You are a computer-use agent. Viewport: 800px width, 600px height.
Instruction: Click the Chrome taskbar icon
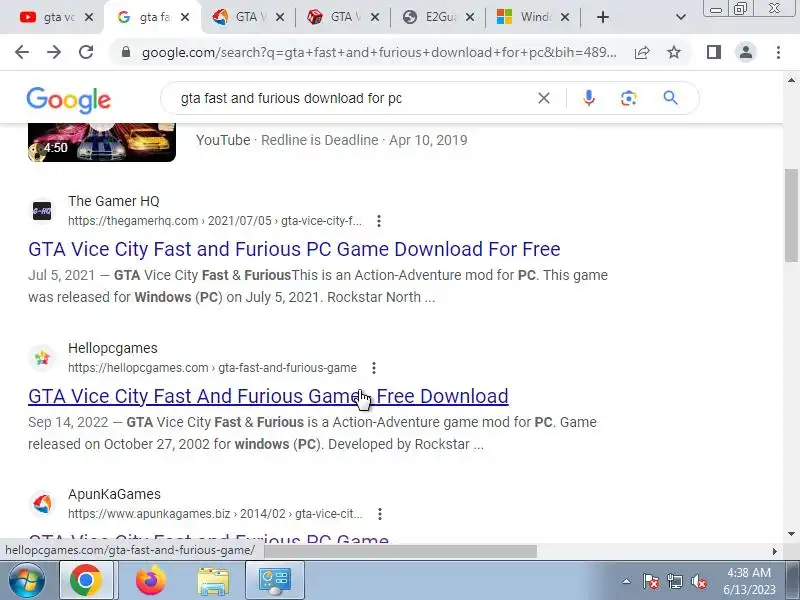pos(86,581)
